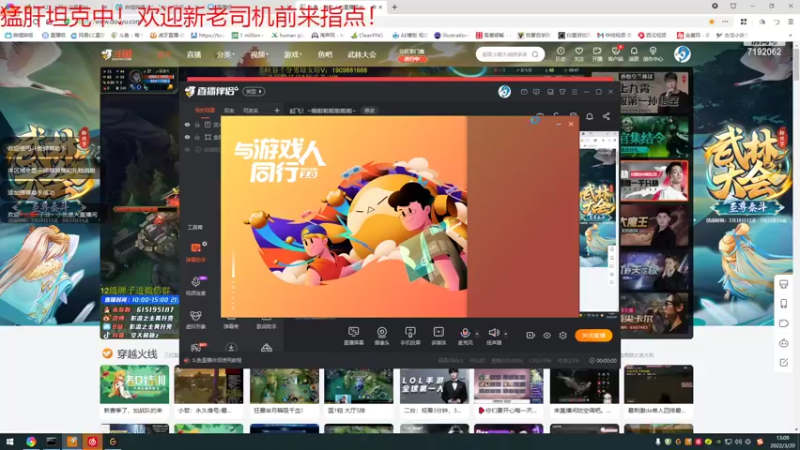
Task: Open Chrome from the taskbar
Action: pyautogui.click(x=31, y=442)
